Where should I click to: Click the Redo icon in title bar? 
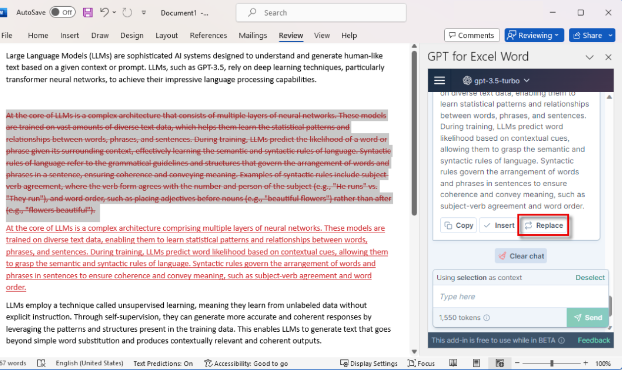point(127,13)
